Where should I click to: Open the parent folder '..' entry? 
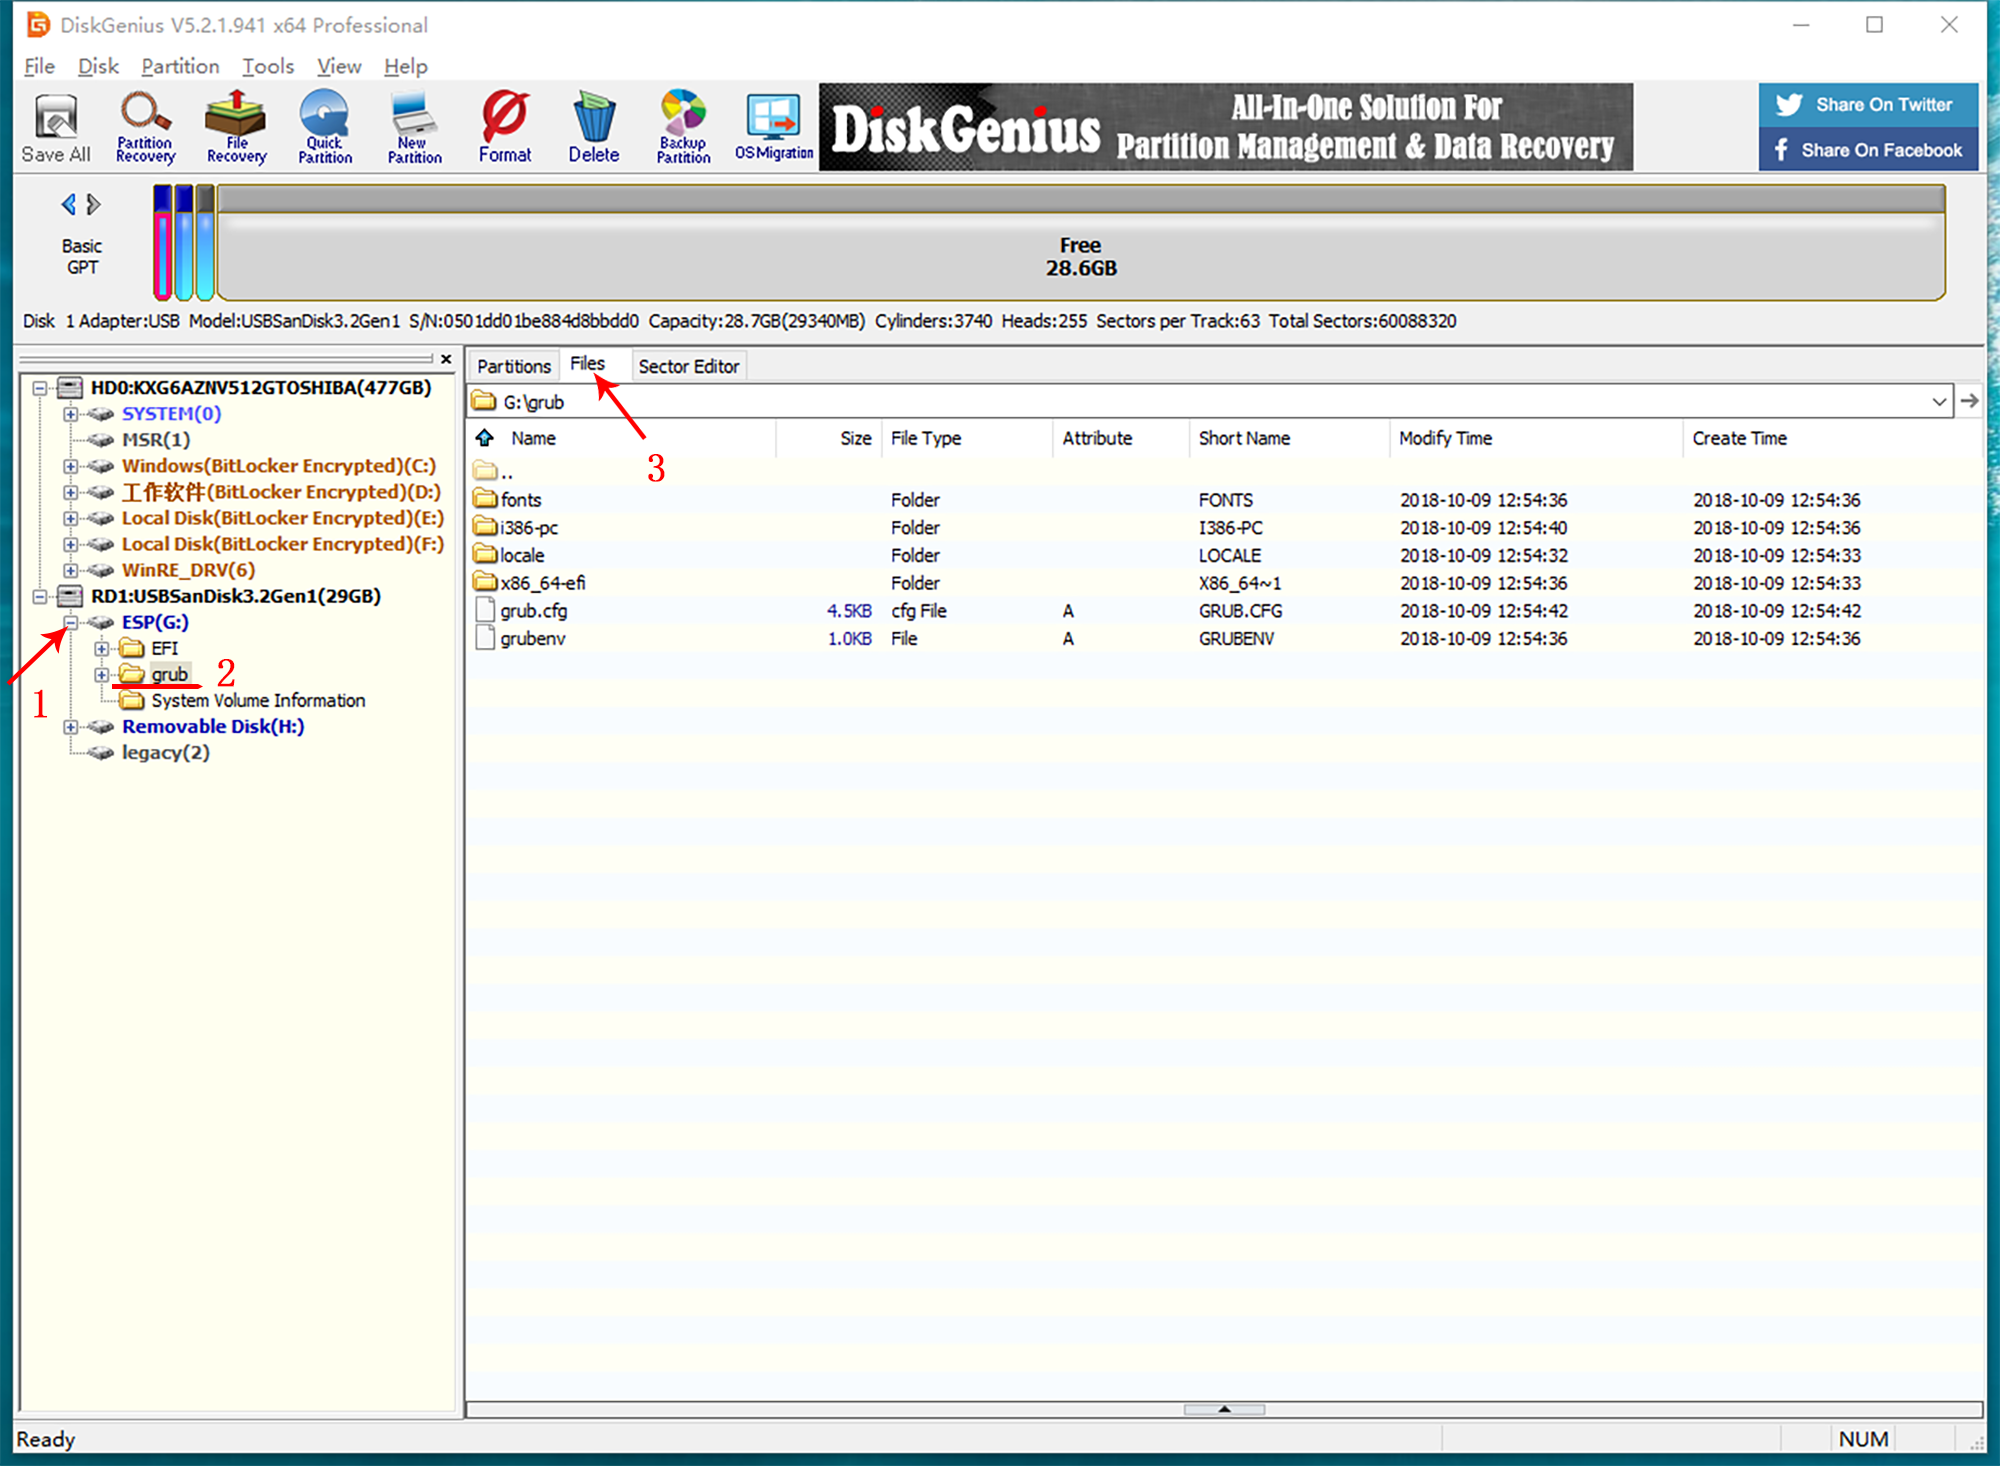point(494,471)
